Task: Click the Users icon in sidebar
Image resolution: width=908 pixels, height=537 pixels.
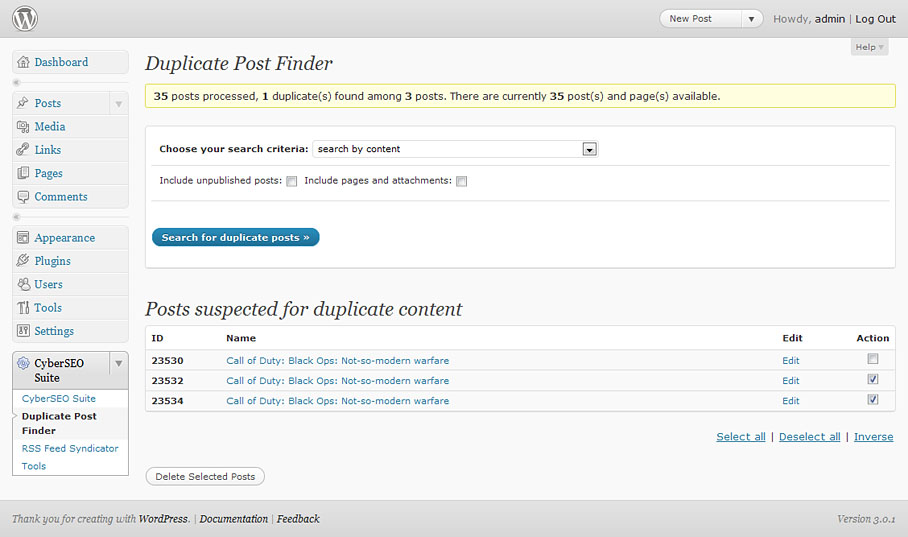Action: (23, 284)
